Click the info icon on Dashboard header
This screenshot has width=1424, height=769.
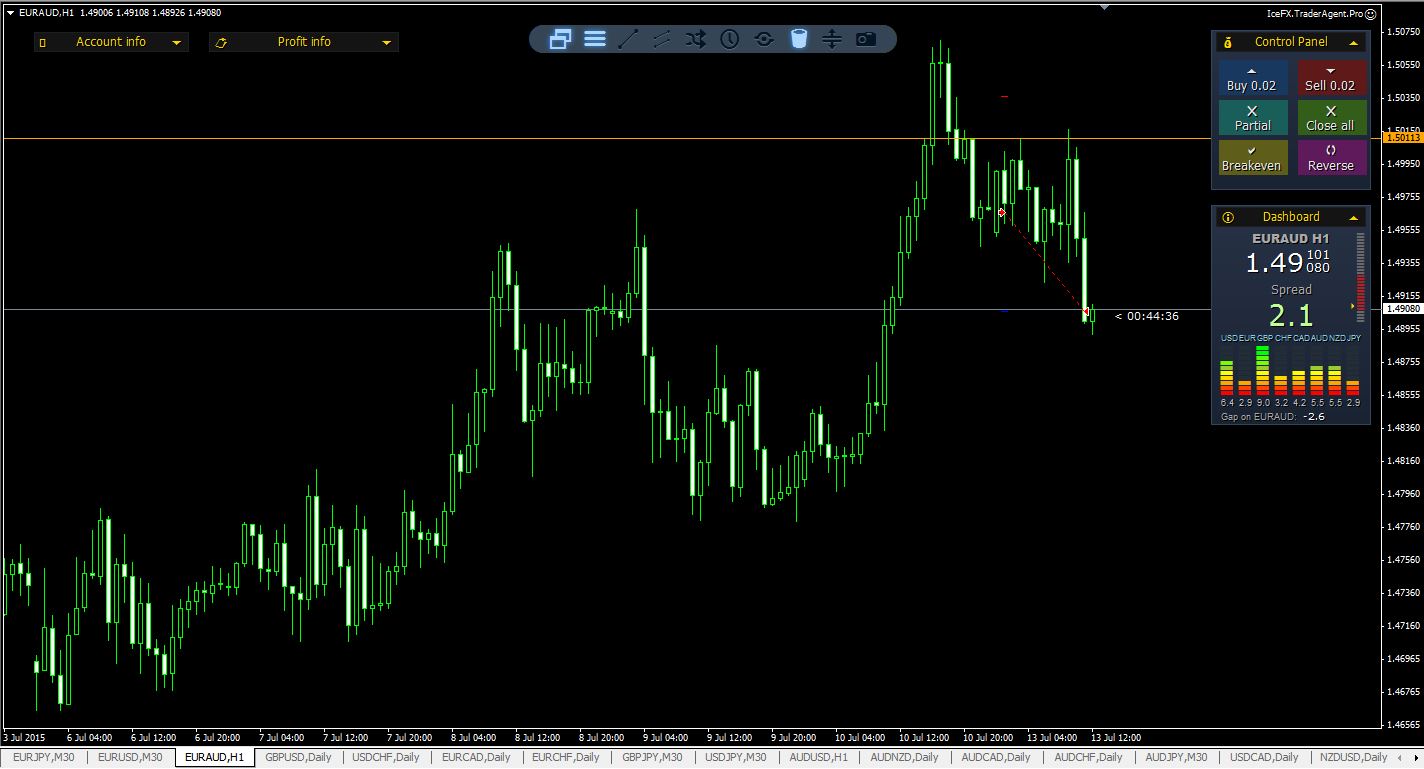[x=1228, y=217]
